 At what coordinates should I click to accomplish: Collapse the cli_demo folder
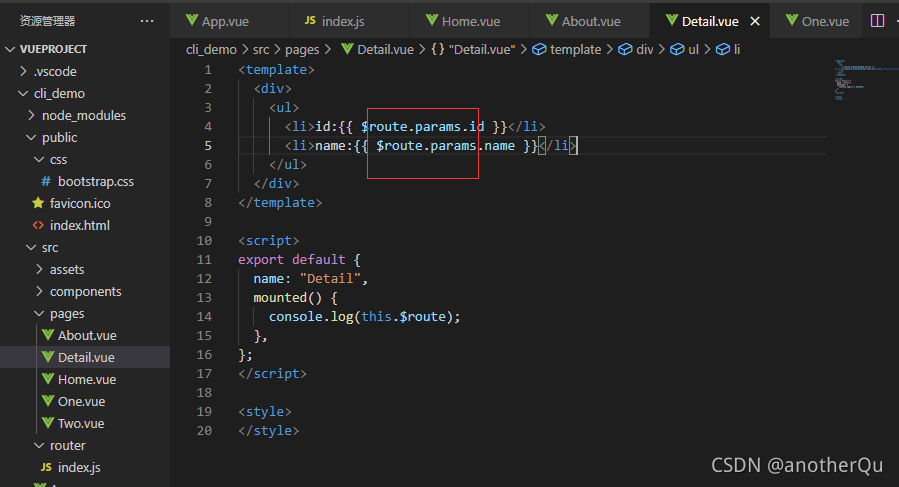(85, 93)
